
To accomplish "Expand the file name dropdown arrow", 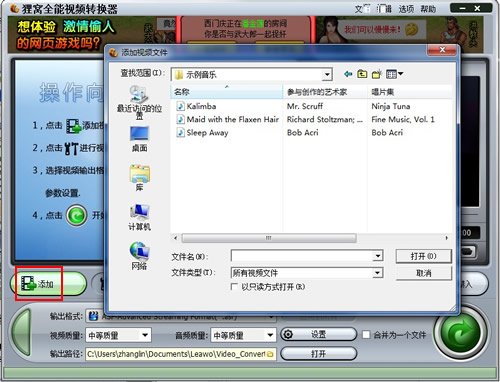I will [377, 256].
